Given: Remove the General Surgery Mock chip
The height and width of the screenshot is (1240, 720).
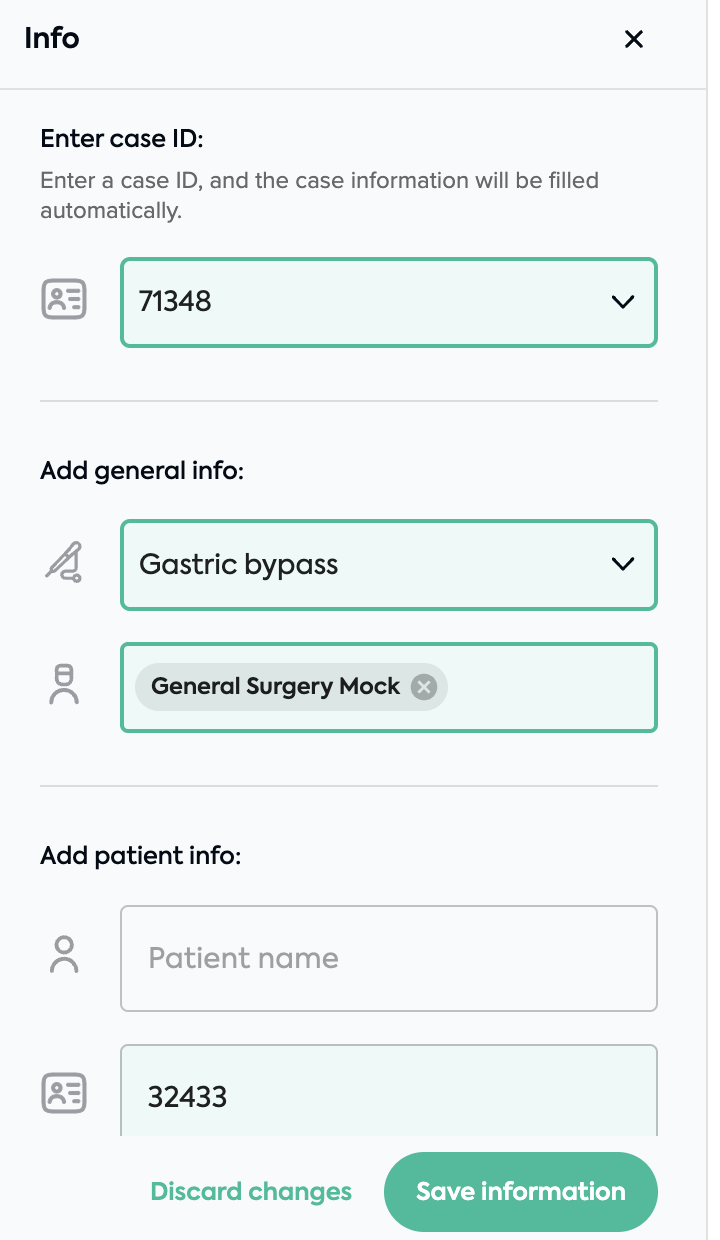Looking at the screenshot, I should [424, 687].
